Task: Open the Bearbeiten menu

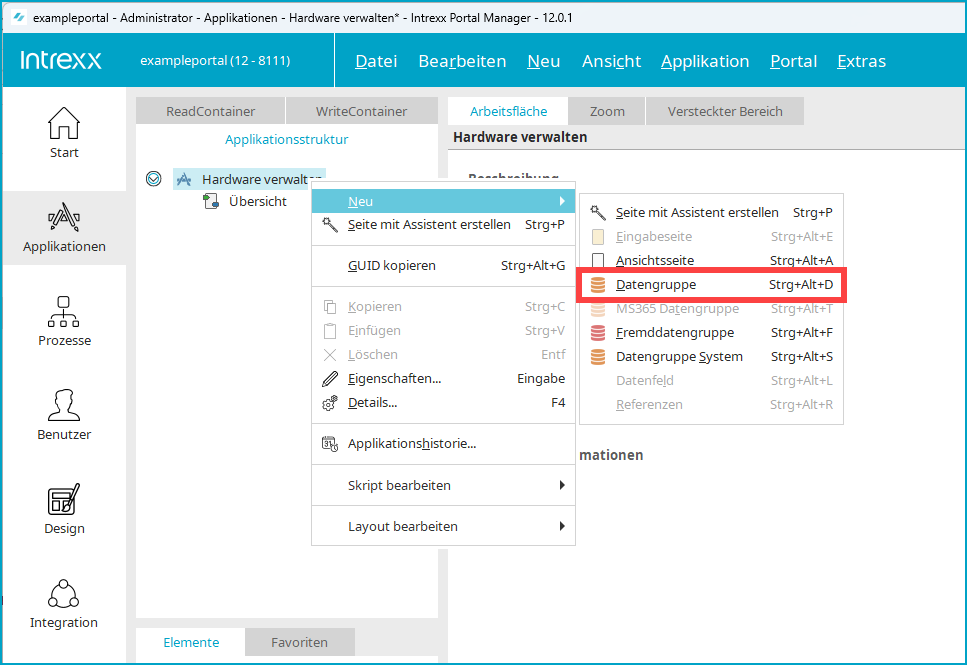Action: point(463,61)
